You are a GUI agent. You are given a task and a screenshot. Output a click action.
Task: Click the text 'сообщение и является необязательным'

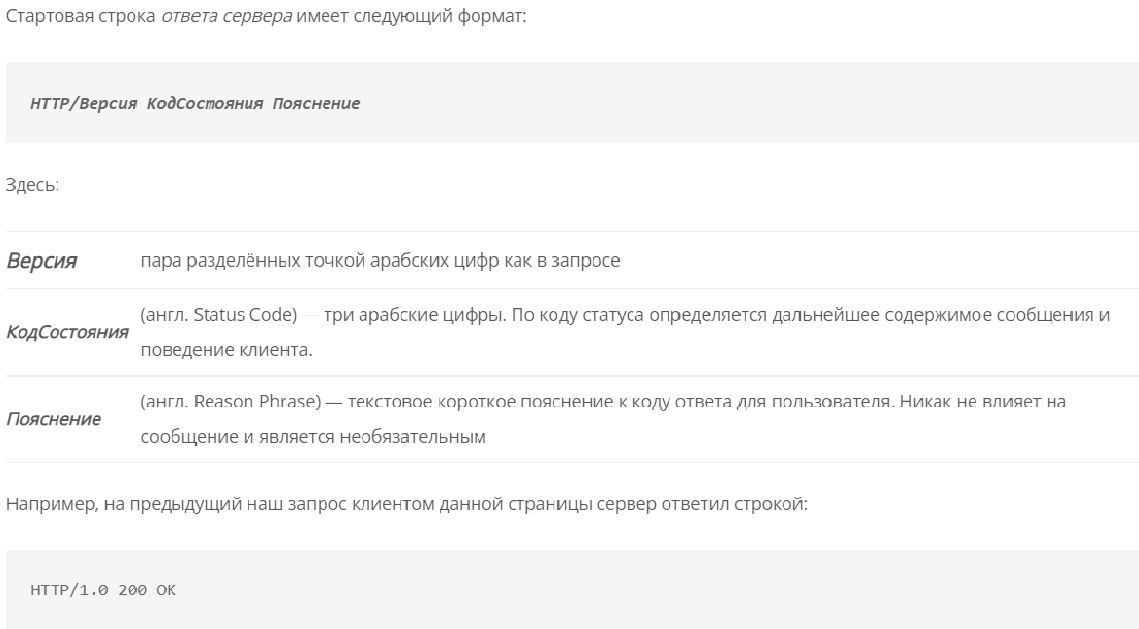pos(313,437)
